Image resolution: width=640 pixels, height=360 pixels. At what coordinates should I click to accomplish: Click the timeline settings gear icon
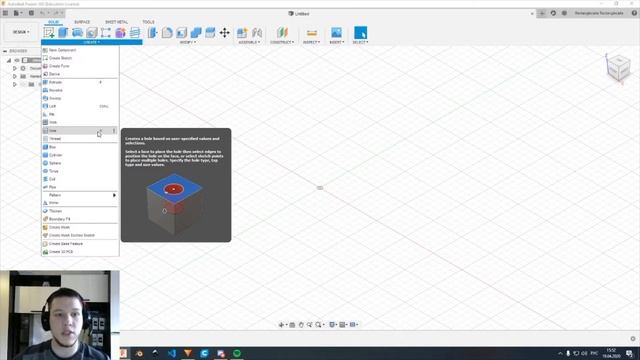[633, 339]
